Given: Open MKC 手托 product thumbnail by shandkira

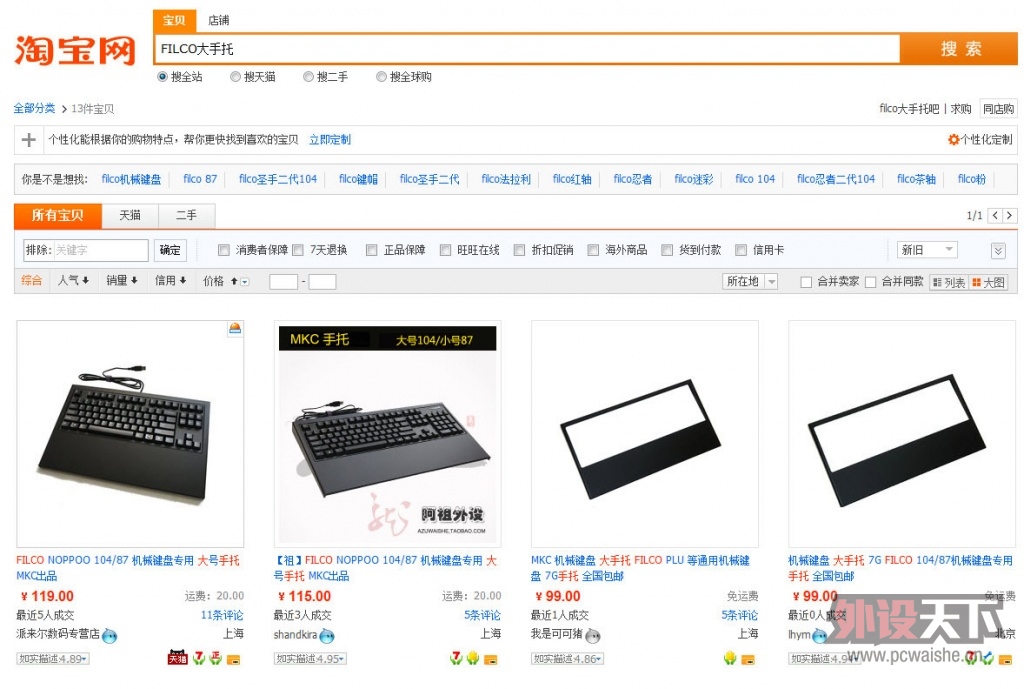Looking at the screenshot, I should (387, 434).
